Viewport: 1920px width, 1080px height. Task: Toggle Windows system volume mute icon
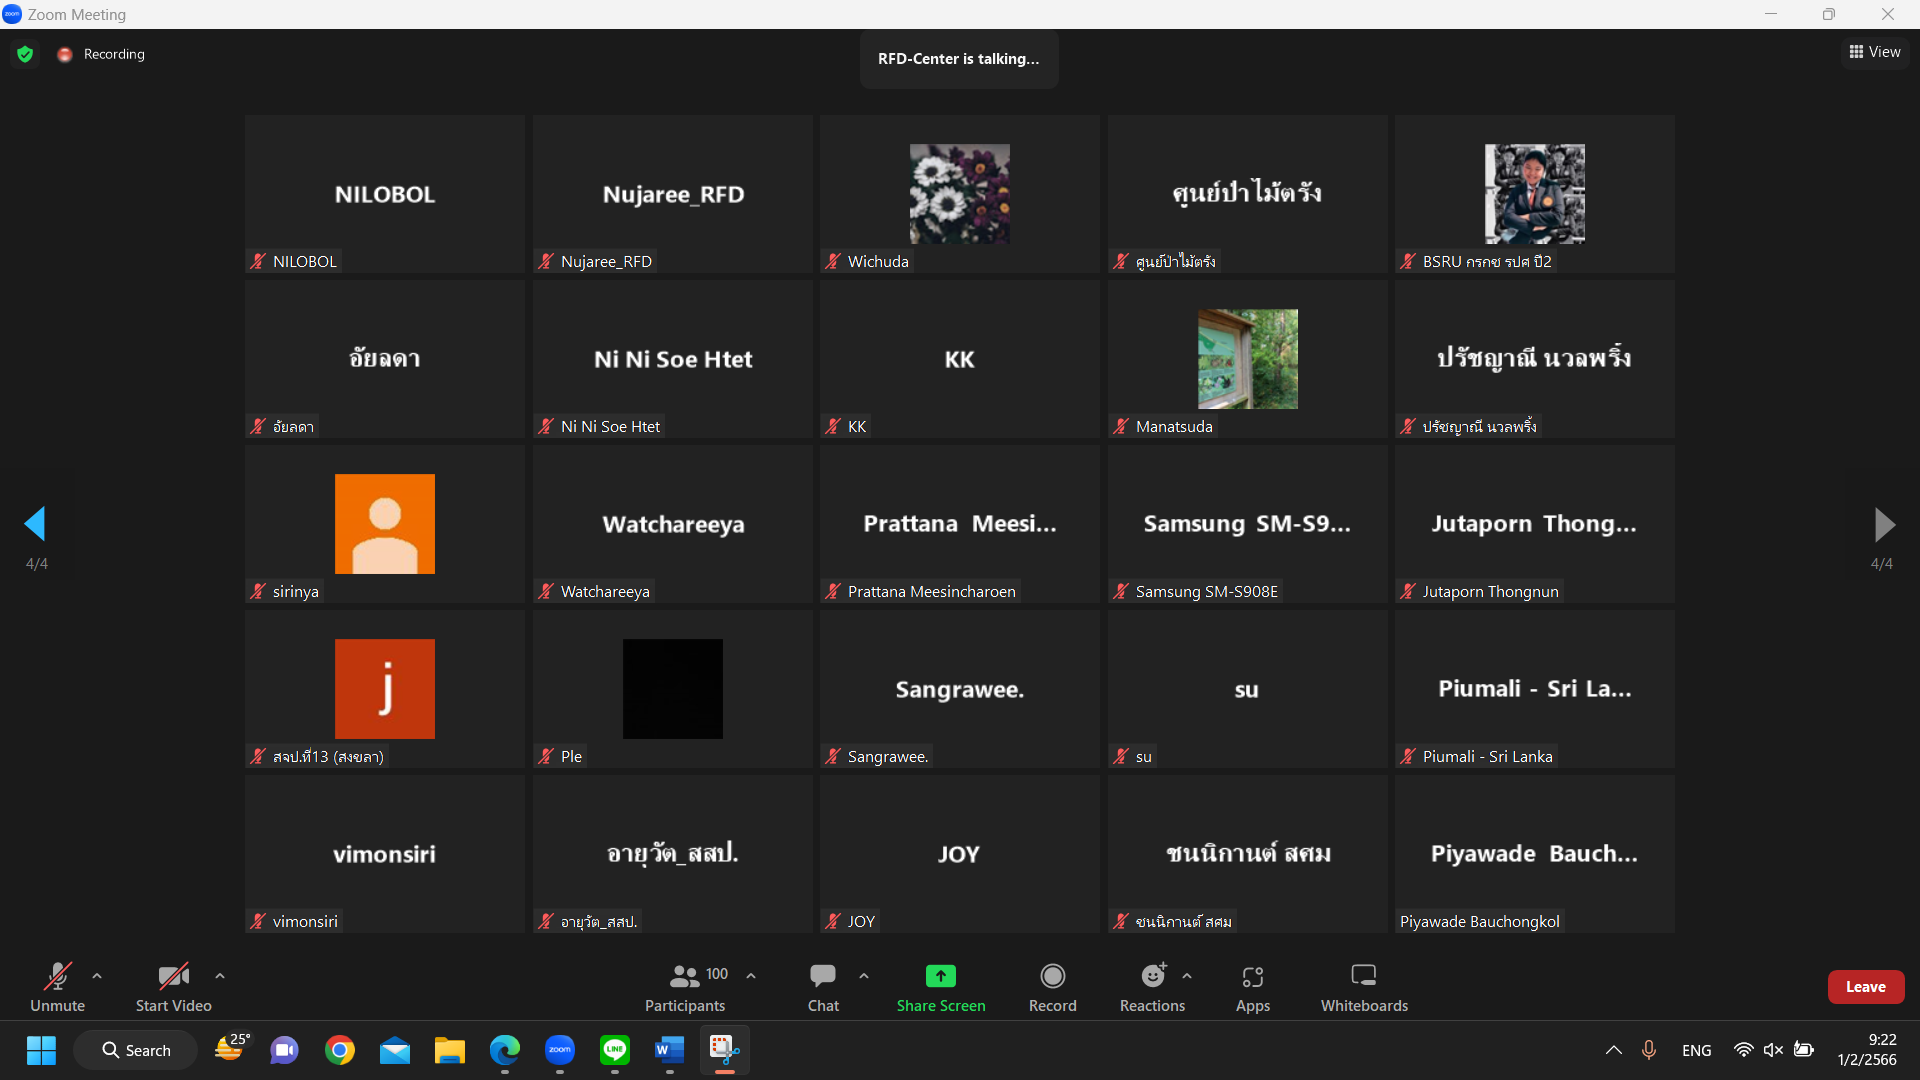[1773, 1050]
